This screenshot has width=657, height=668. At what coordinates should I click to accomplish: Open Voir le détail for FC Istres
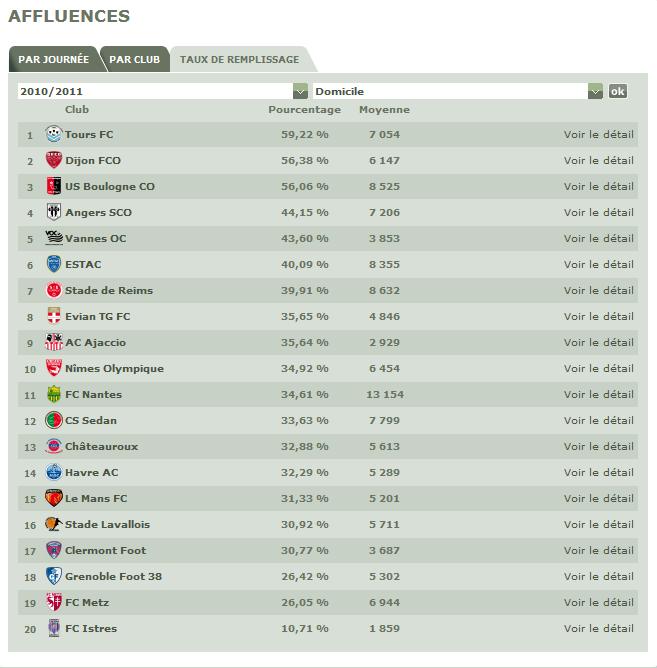click(x=598, y=628)
